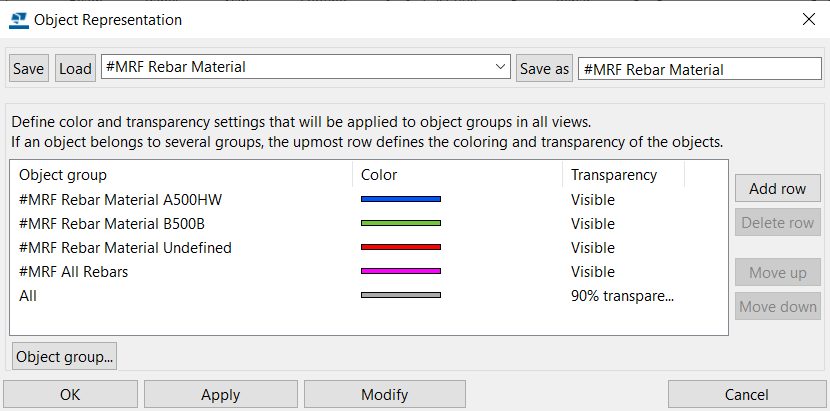Click the Save as name input field

tap(700, 69)
